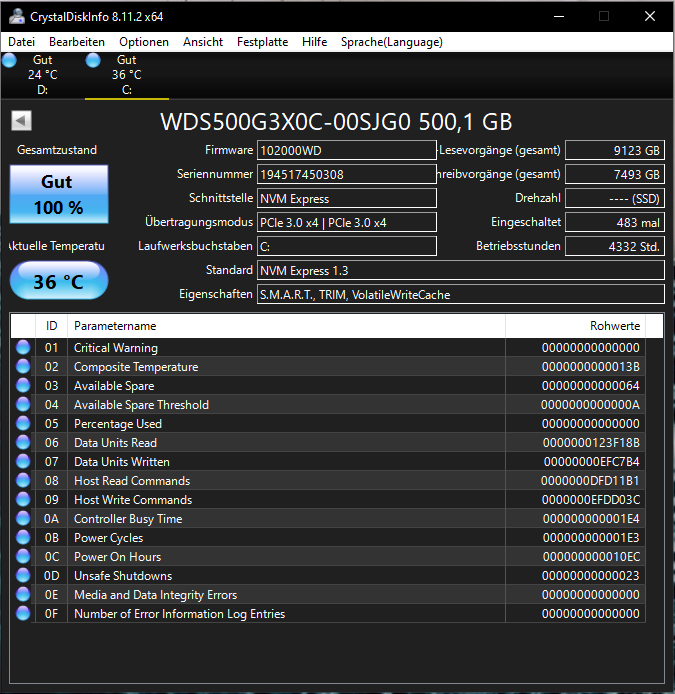Open the Festplatte menu
Screen dimensions: 675x694
click(262, 42)
